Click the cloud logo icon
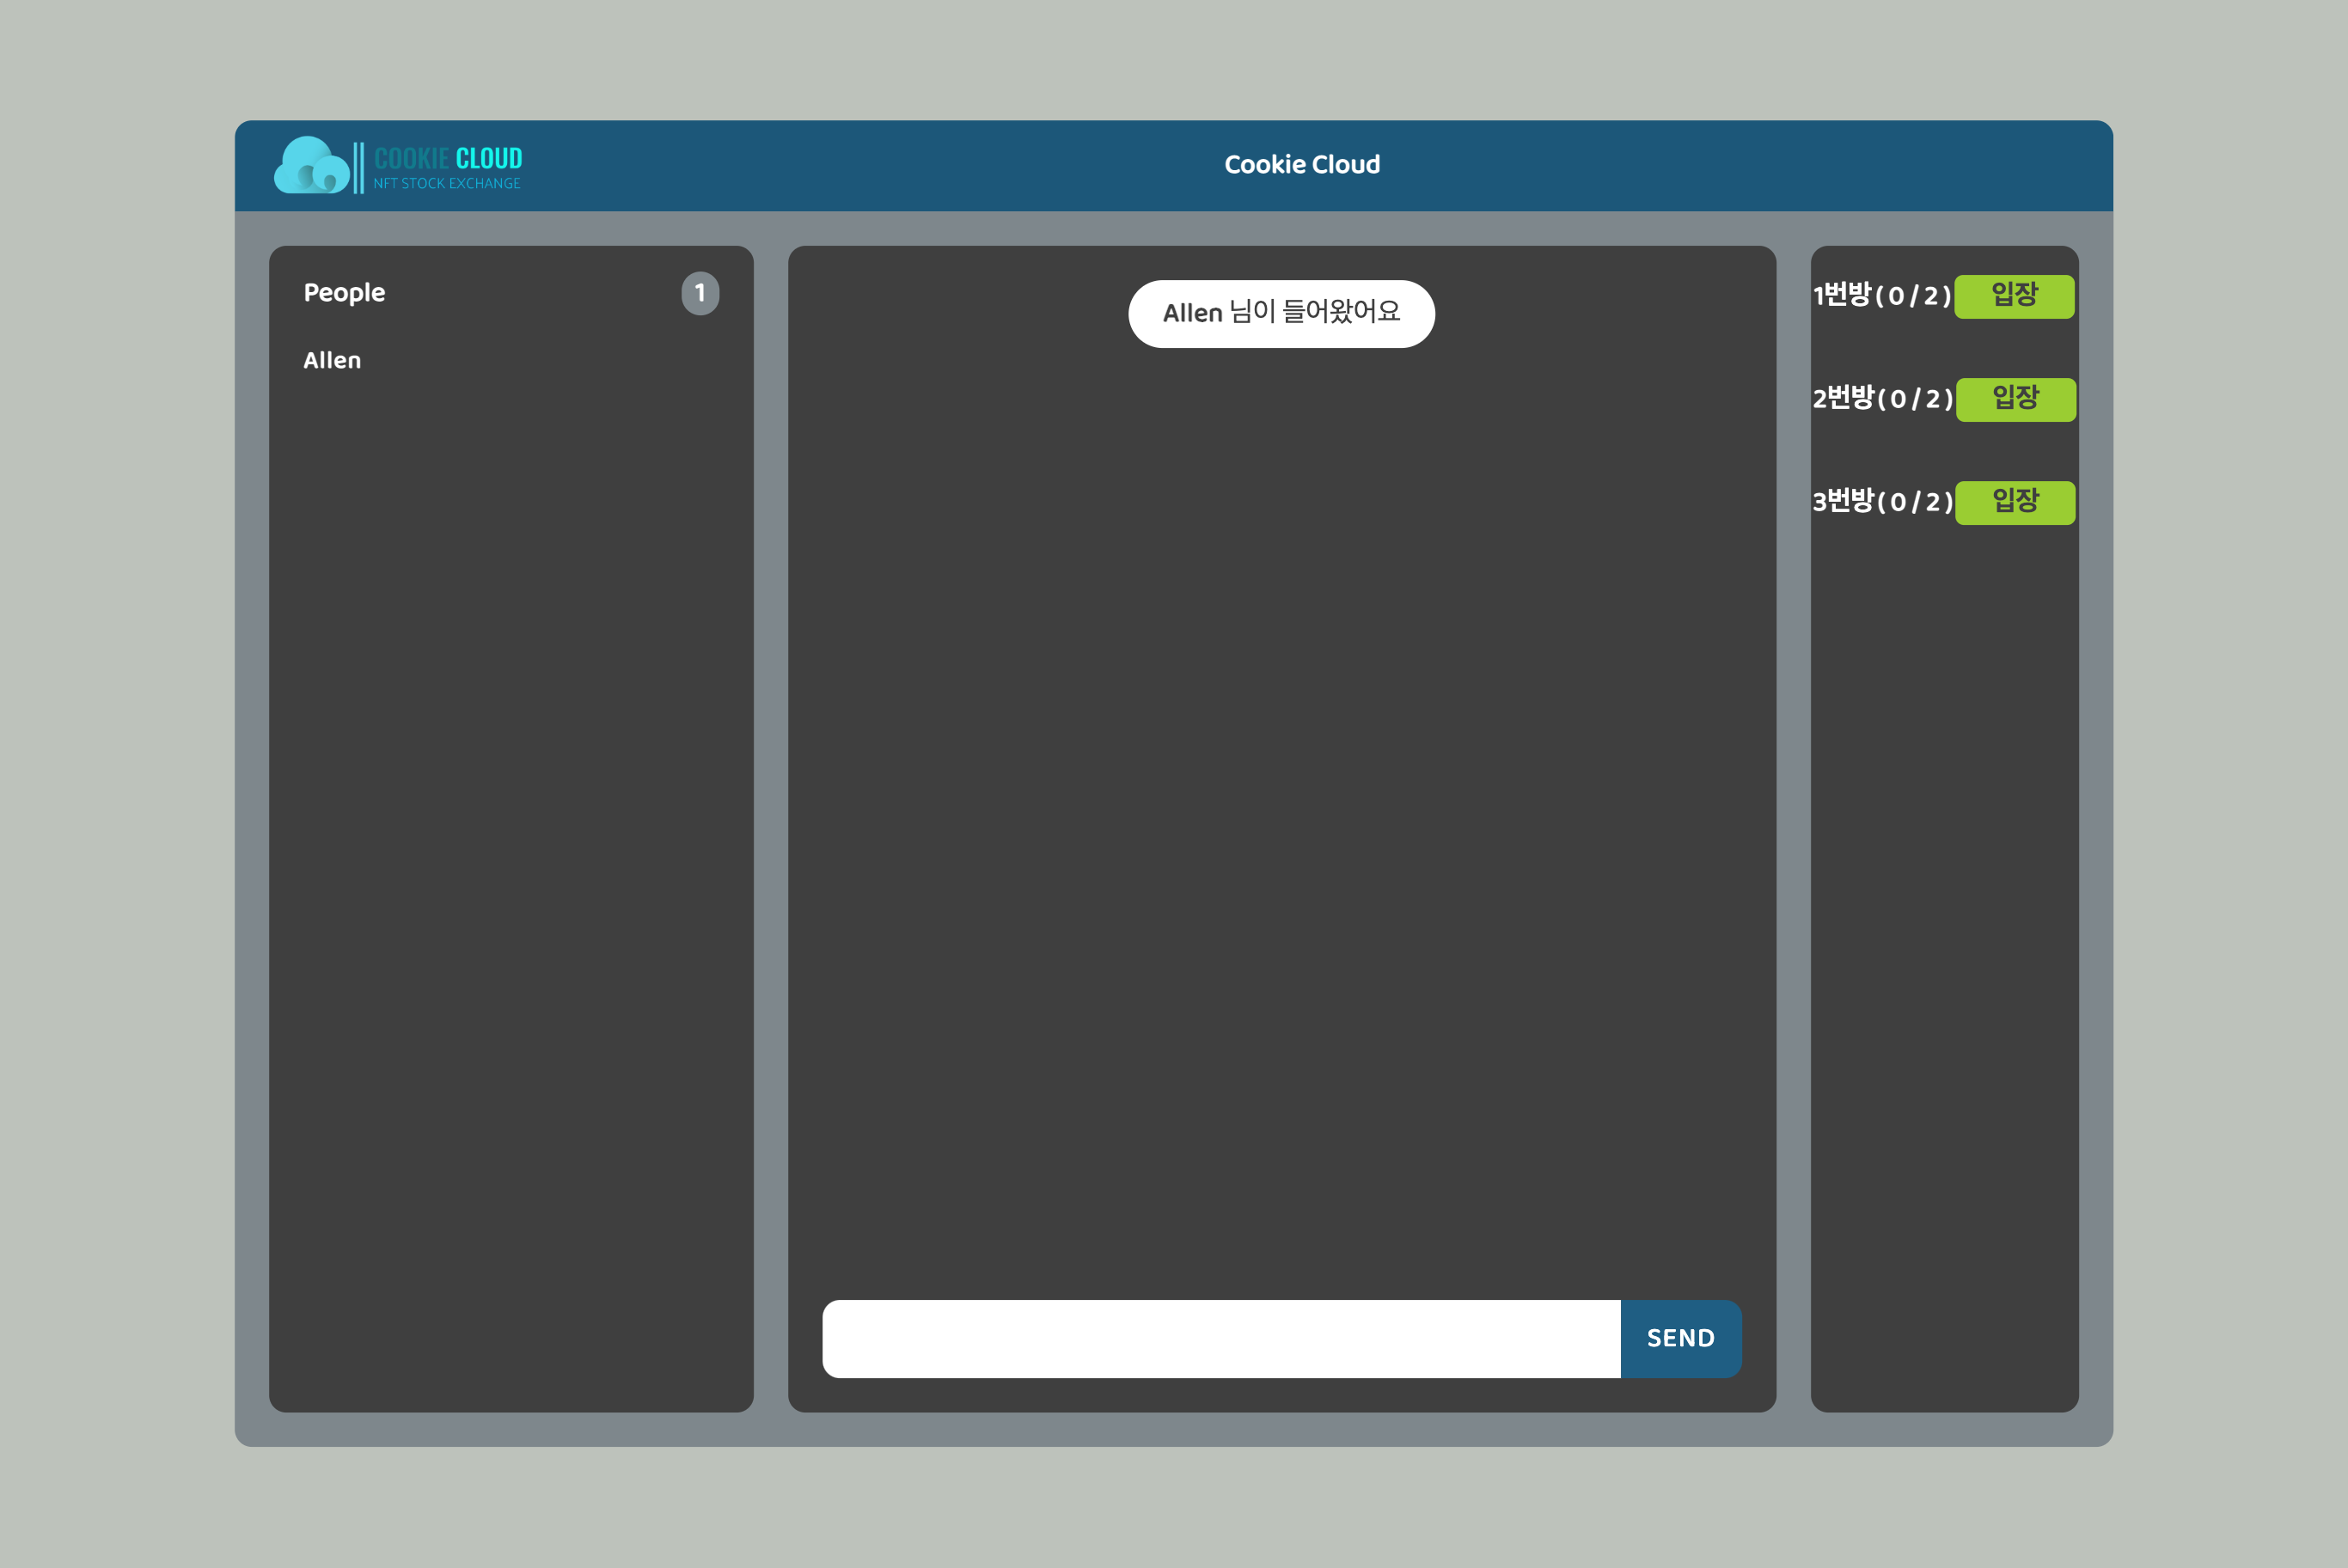This screenshot has height=1568, width=2348. (x=311, y=166)
